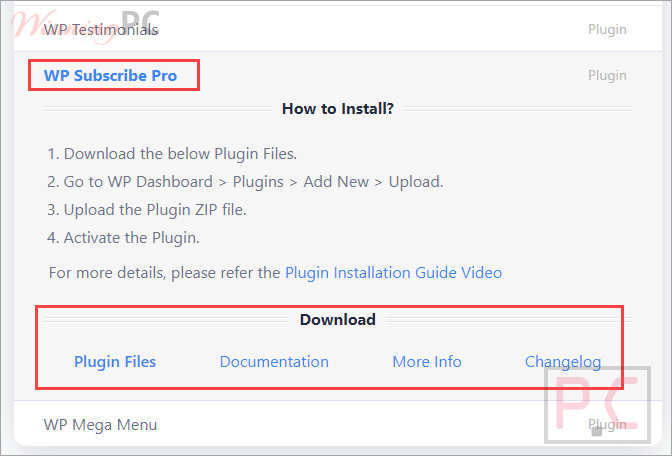
Task: Click the Plugin label beside WP Subscribe Pro
Action: coord(607,75)
